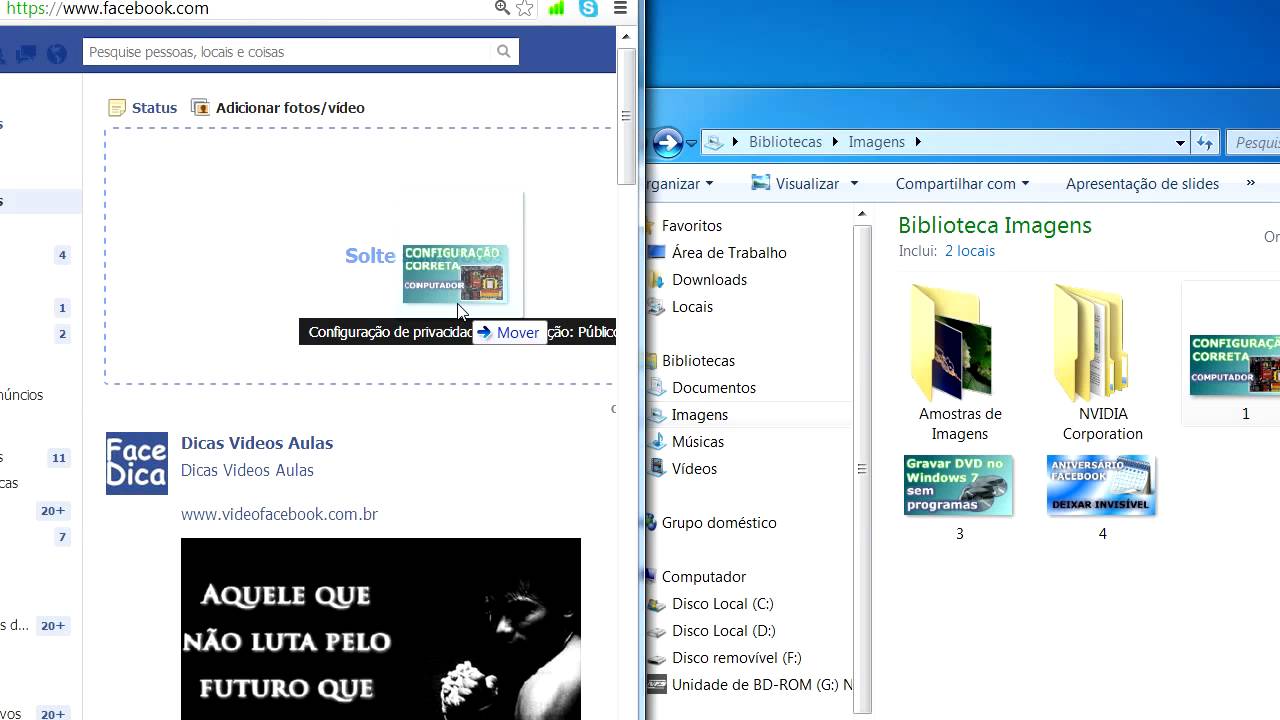1280x720 pixels.
Task: Select Bibliotecas in navigation pane
Action: [x=698, y=360]
